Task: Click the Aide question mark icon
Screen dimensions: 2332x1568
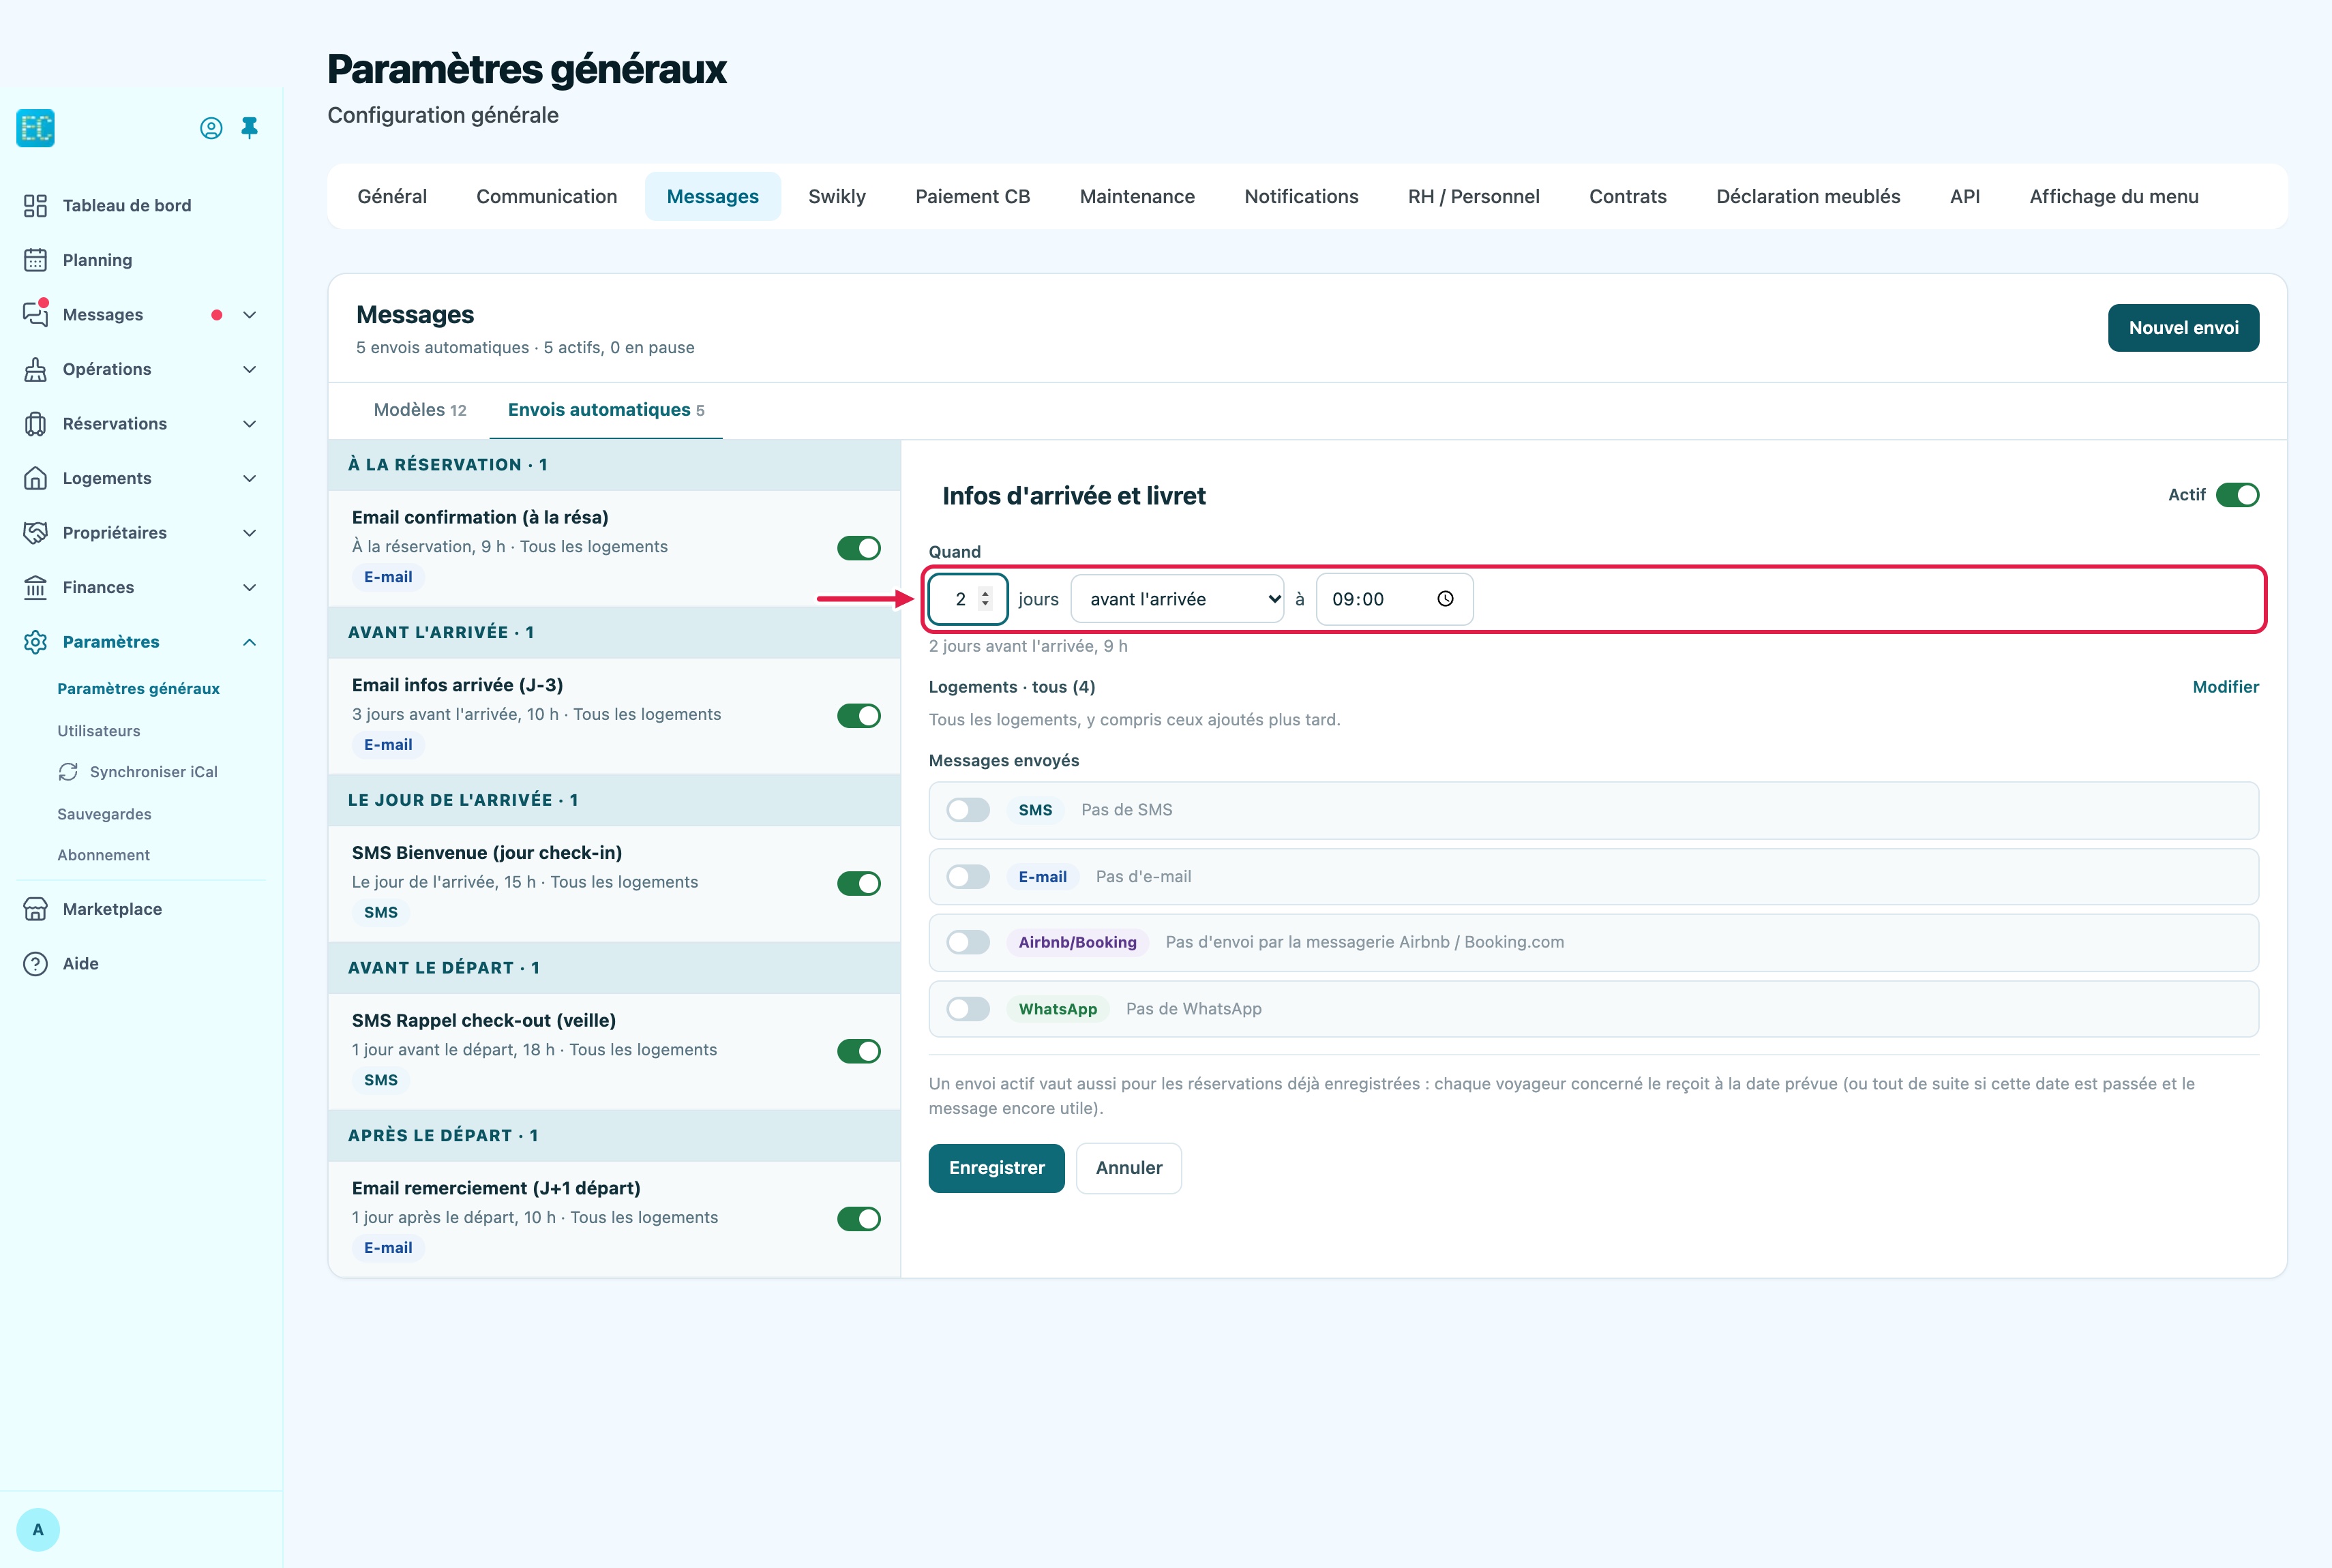Action: pyautogui.click(x=35, y=964)
